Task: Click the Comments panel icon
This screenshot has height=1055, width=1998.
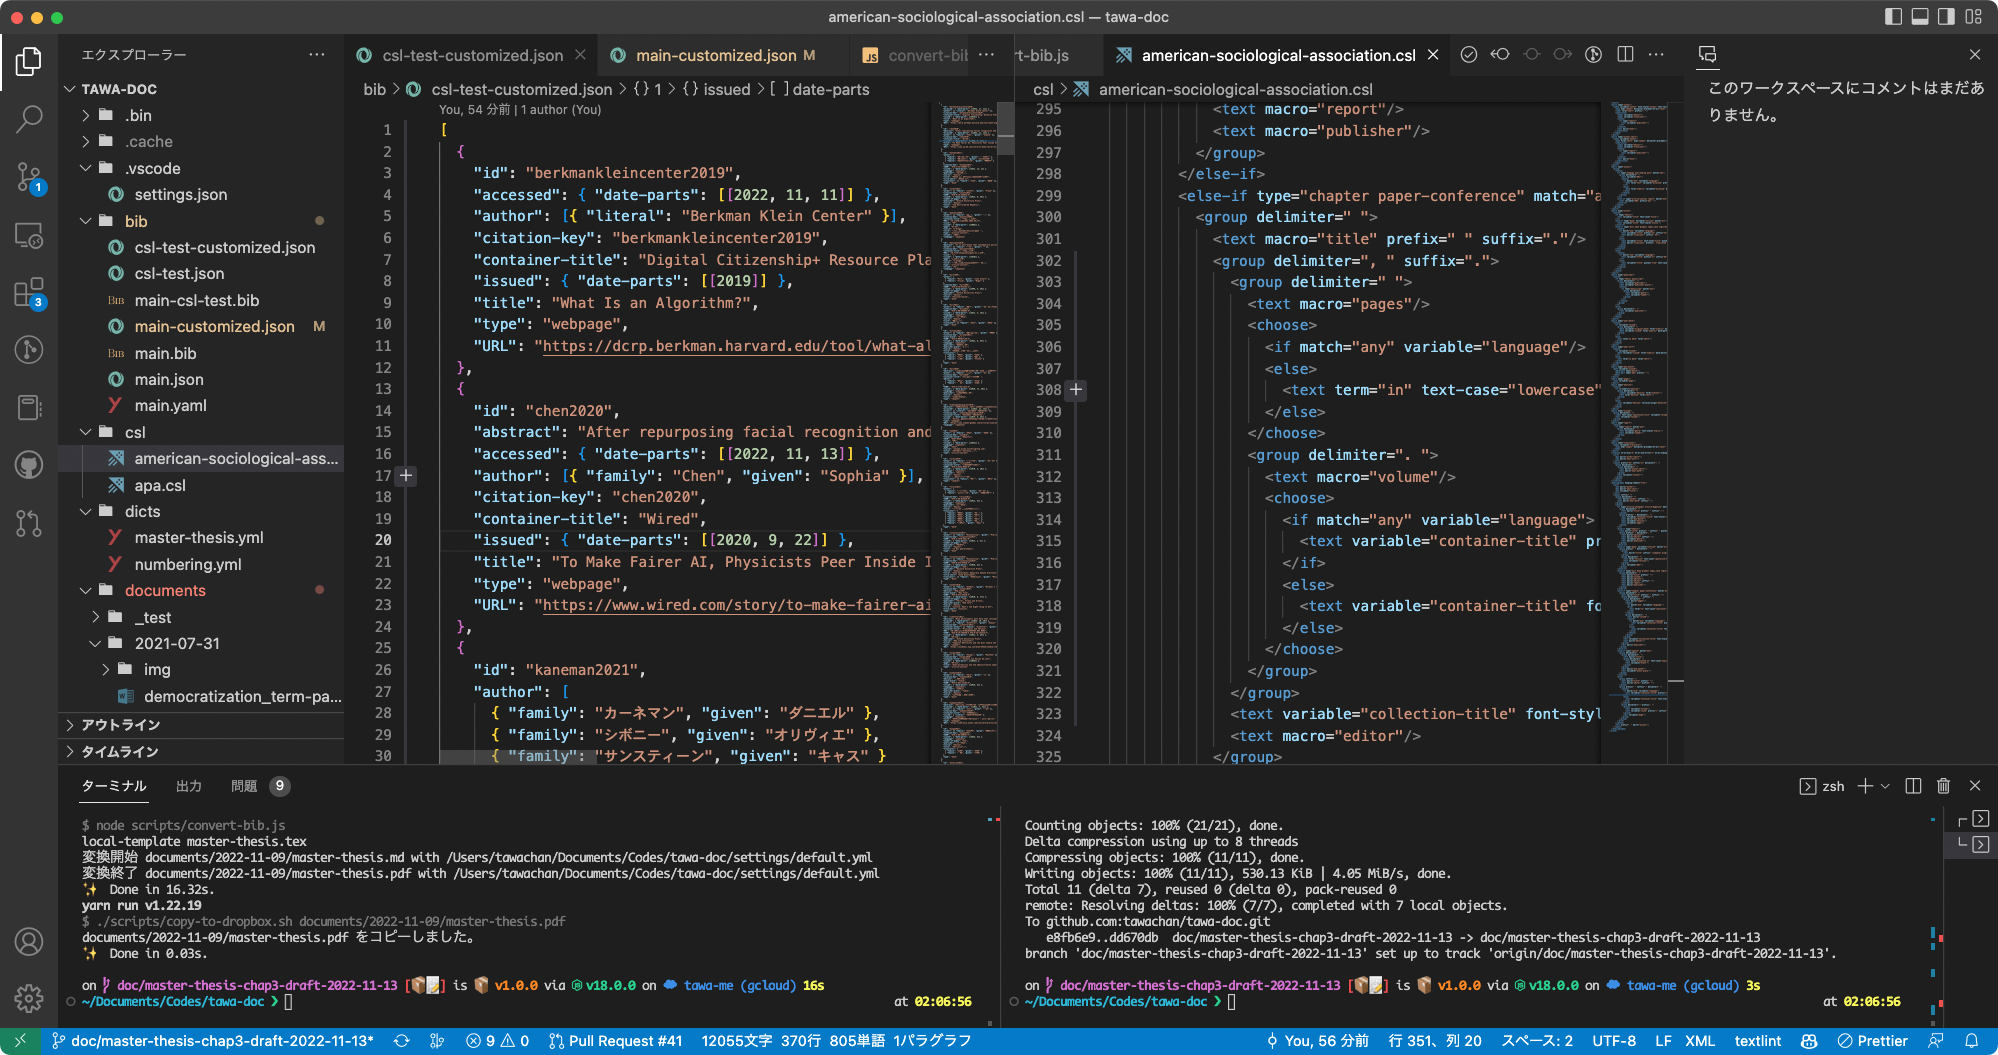Action: 1708,54
